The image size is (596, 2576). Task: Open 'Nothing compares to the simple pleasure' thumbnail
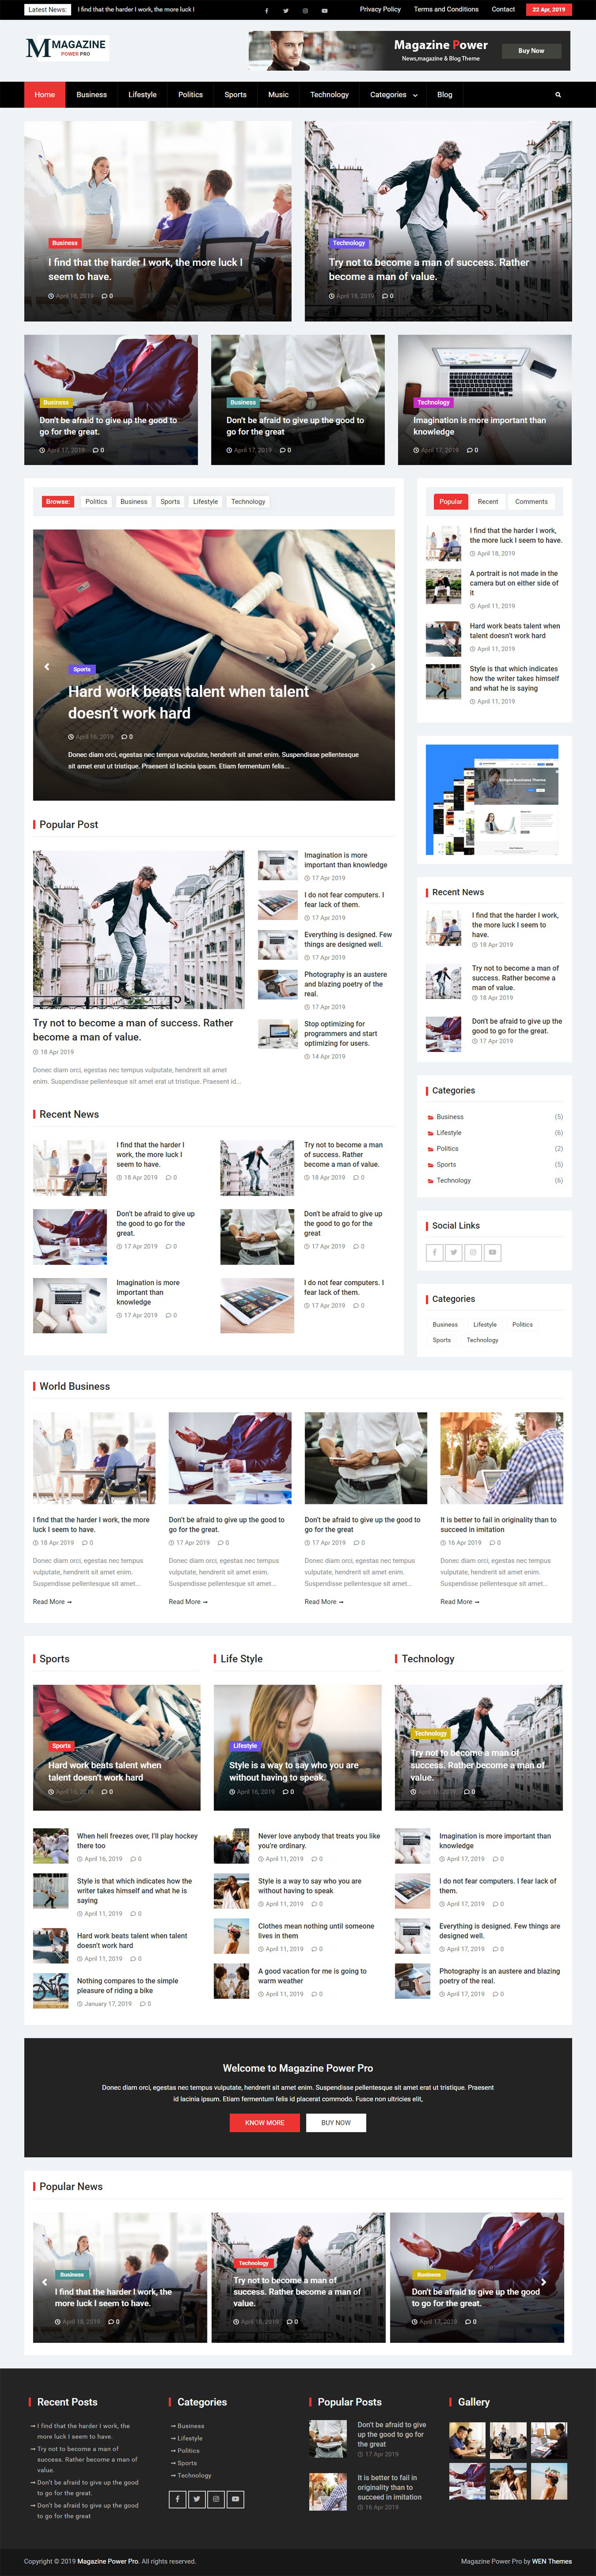coord(51,1991)
